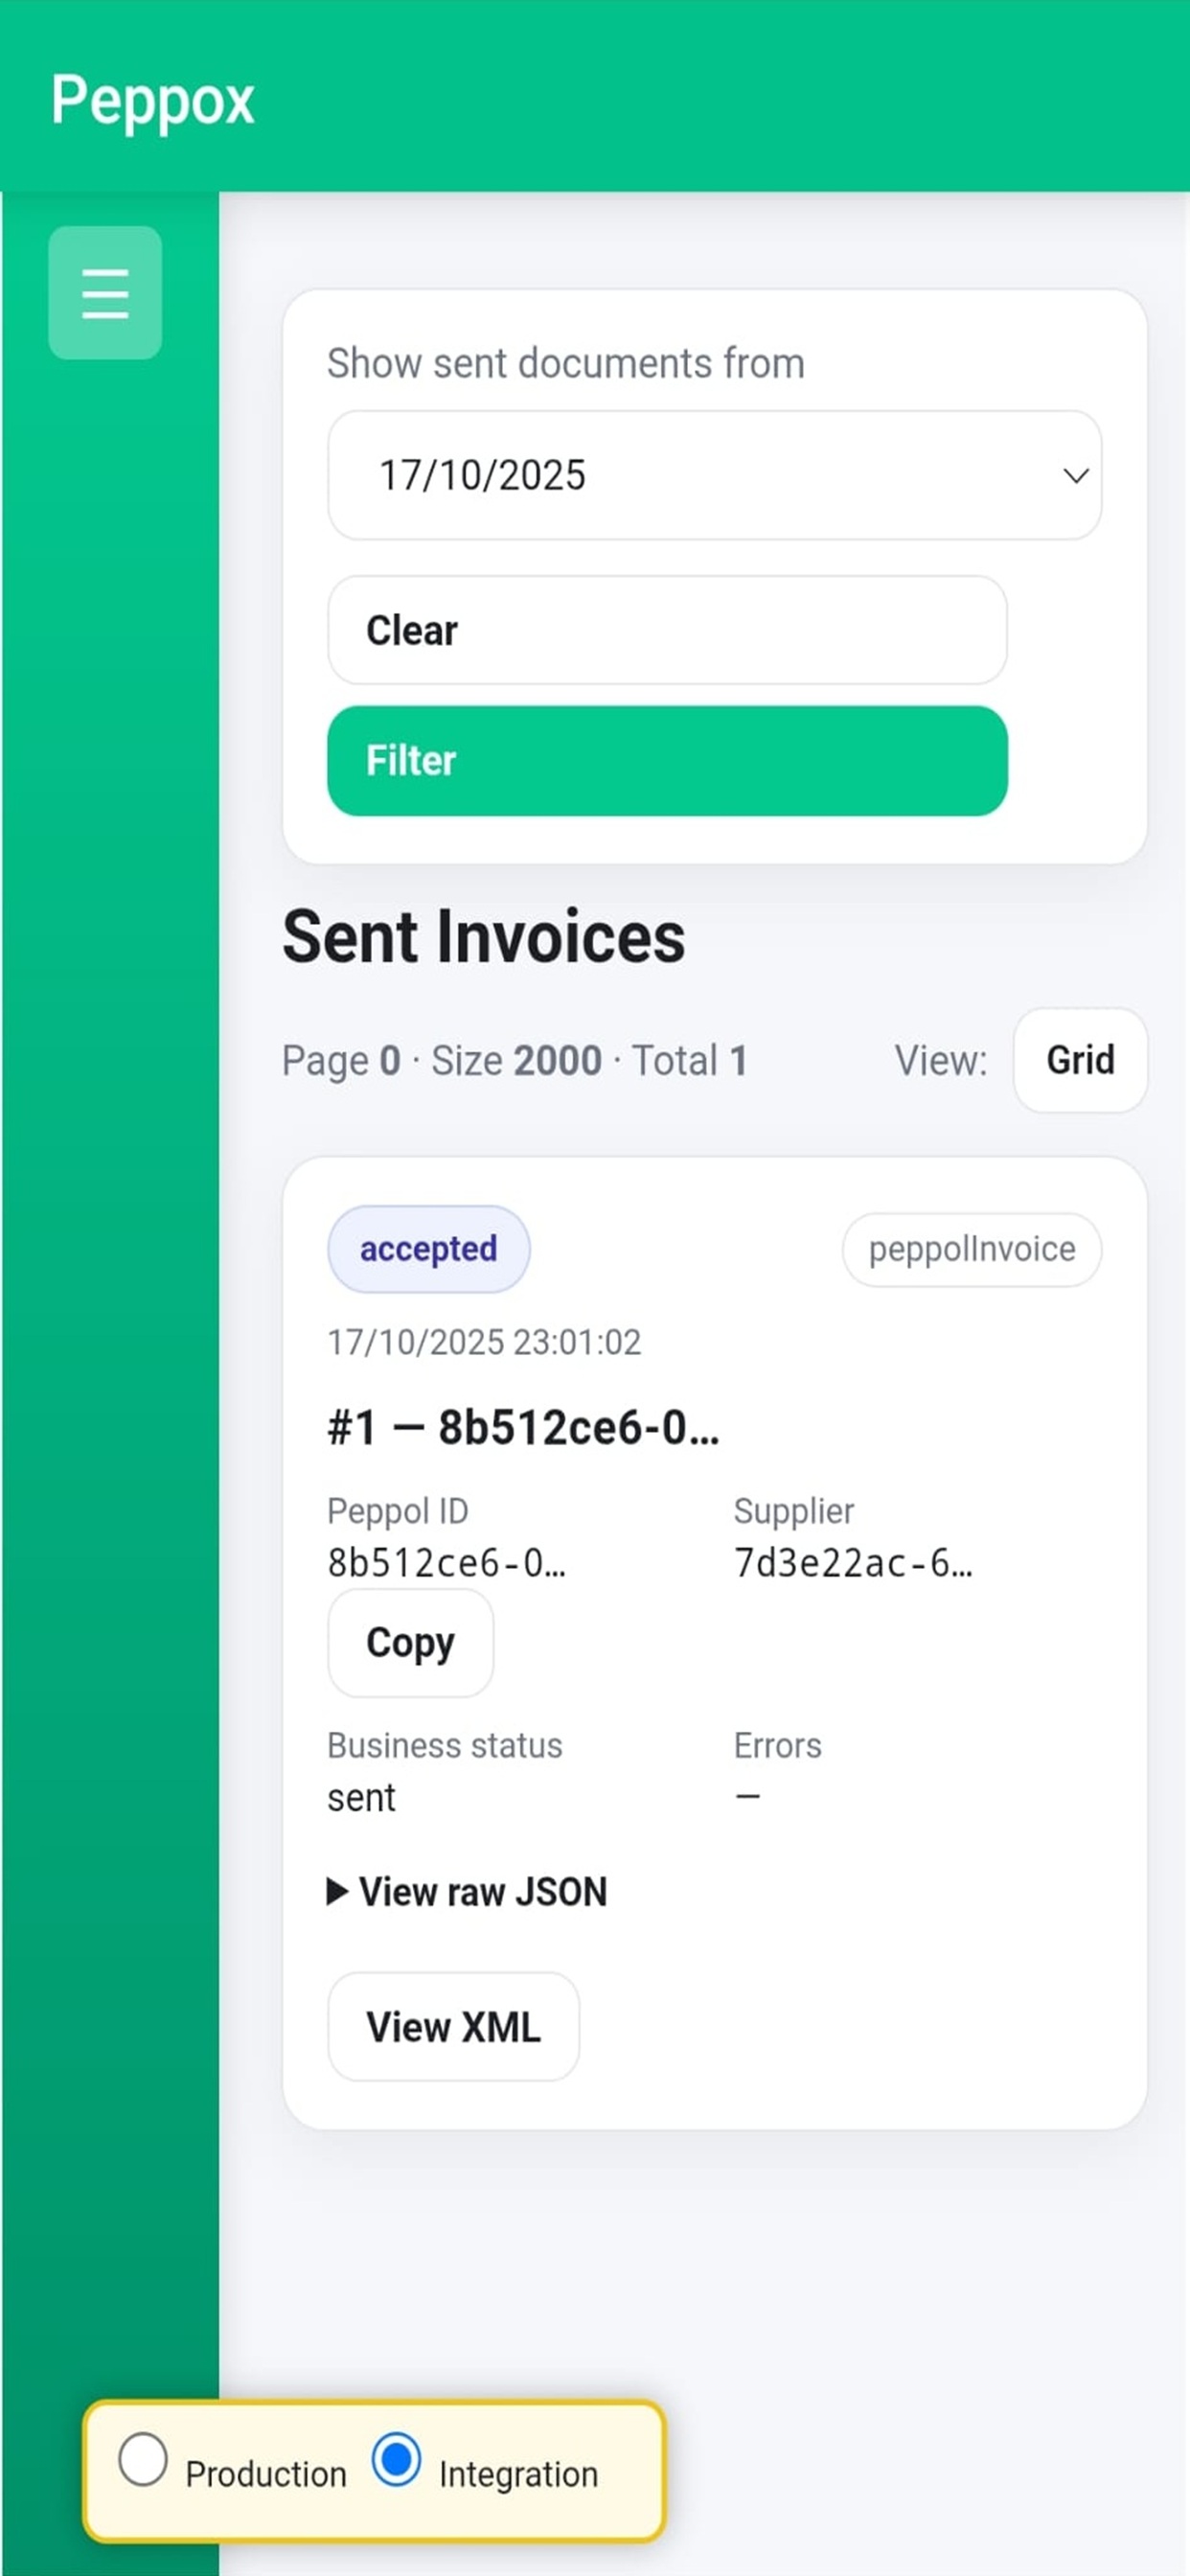
Task: Click View XML for the invoice
Action: [x=452, y=2027]
